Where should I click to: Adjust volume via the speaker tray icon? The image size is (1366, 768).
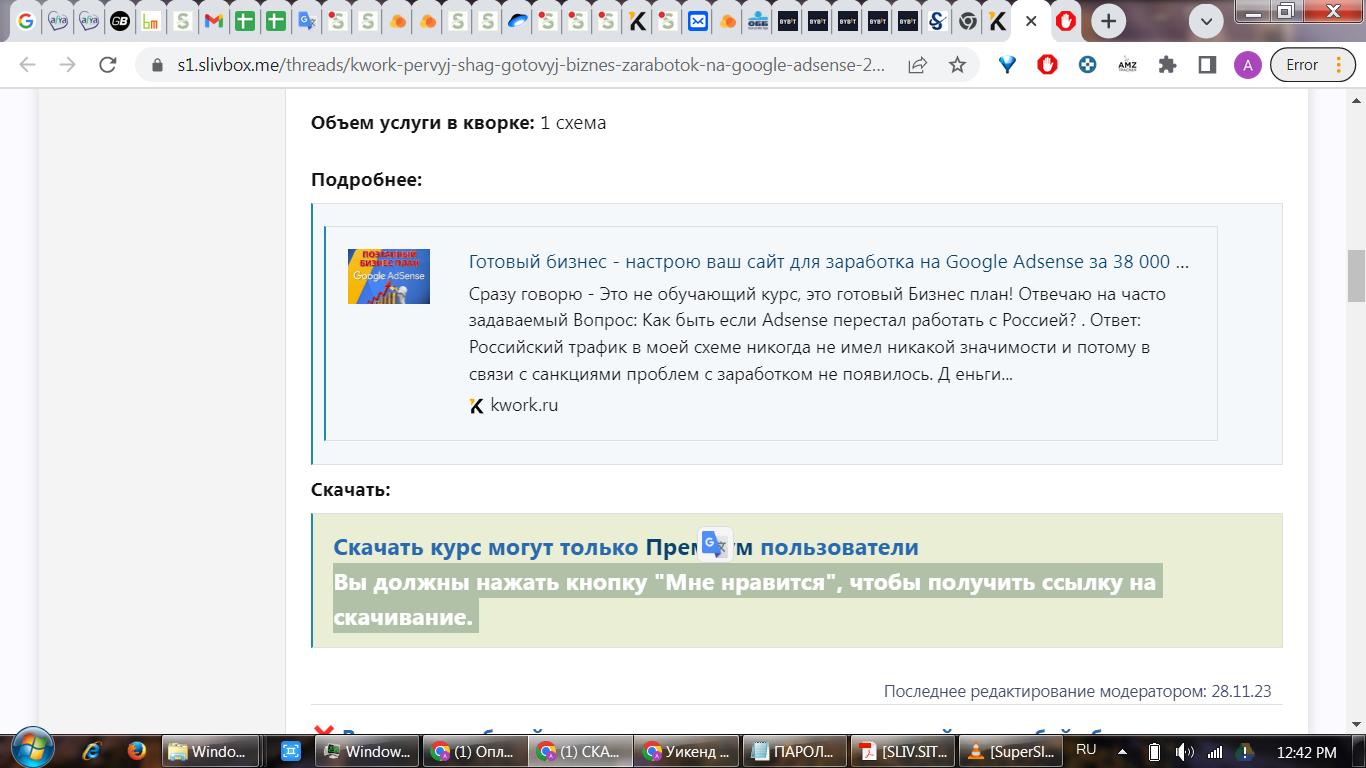coord(1185,751)
